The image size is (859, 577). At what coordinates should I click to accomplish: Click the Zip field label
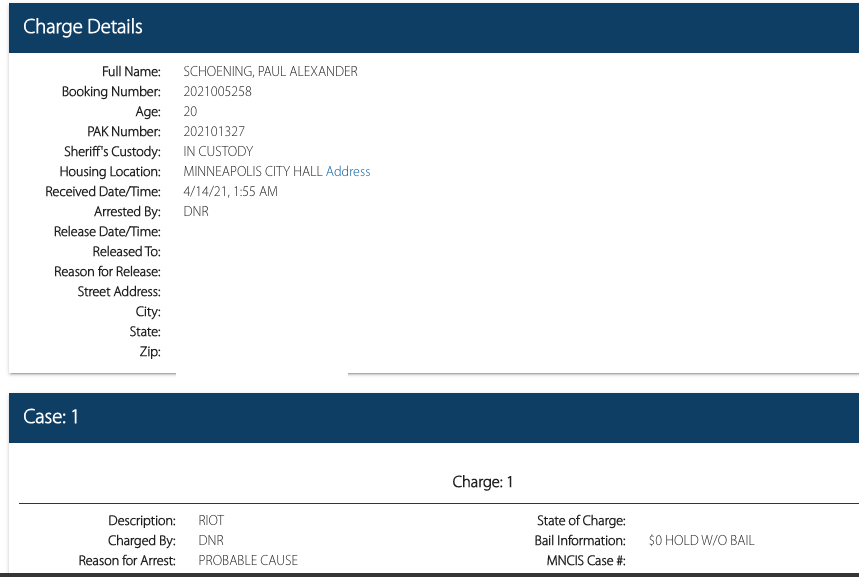point(150,352)
